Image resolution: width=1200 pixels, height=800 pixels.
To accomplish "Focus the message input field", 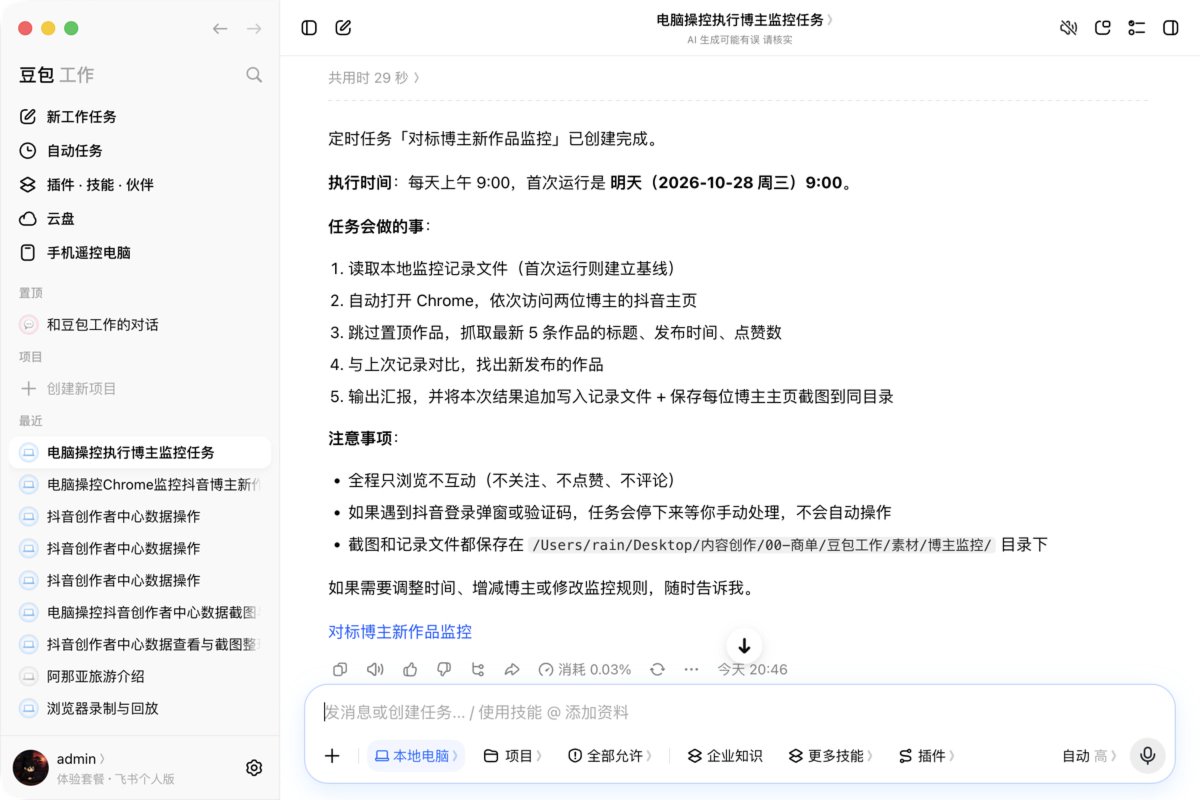I will (740, 712).
